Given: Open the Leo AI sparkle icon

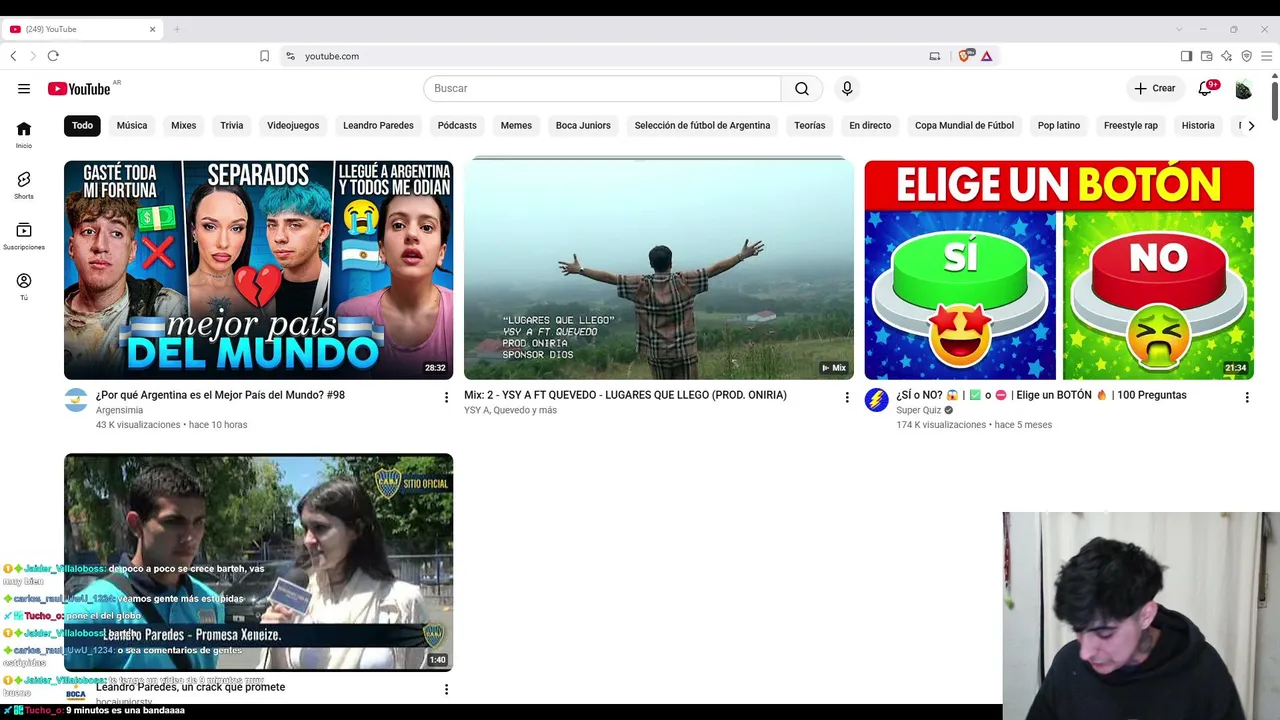Looking at the screenshot, I should click(x=1226, y=56).
